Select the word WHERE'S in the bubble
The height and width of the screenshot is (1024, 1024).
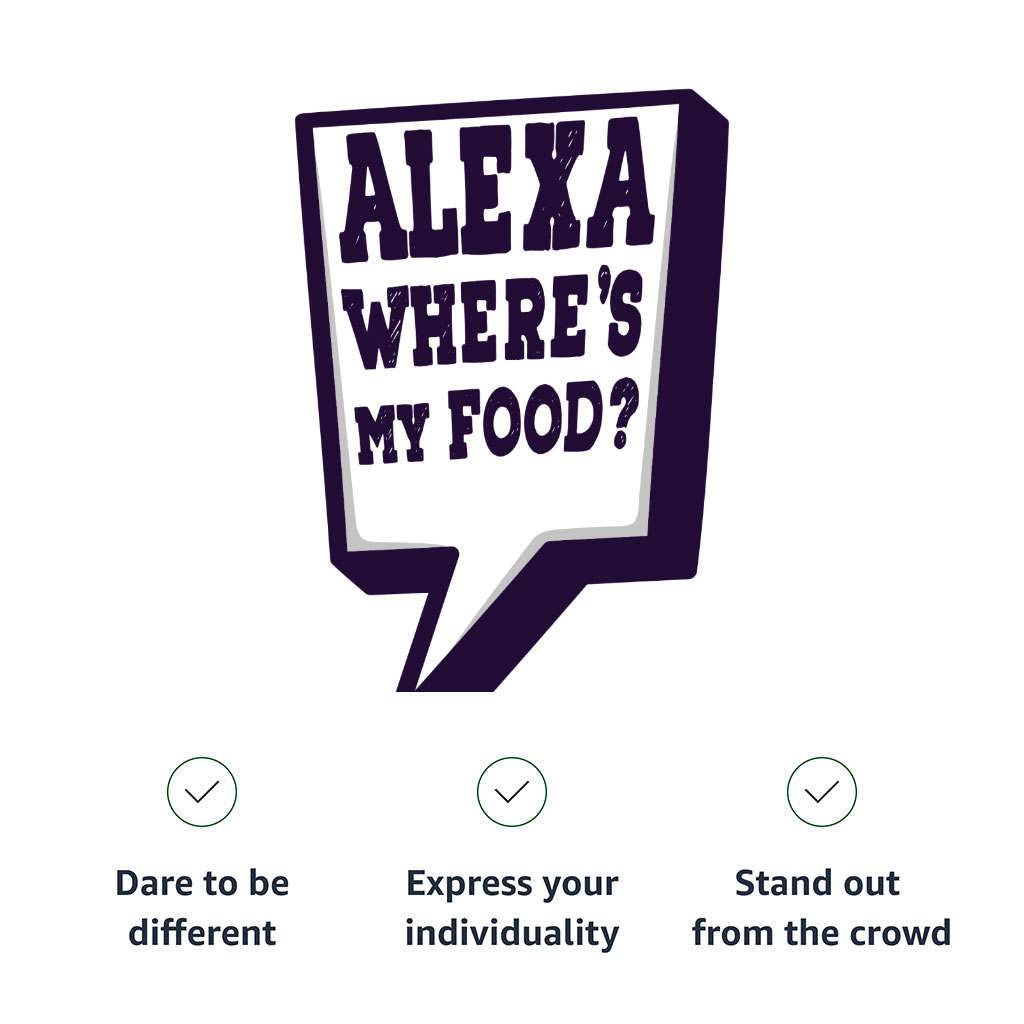click(490, 320)
